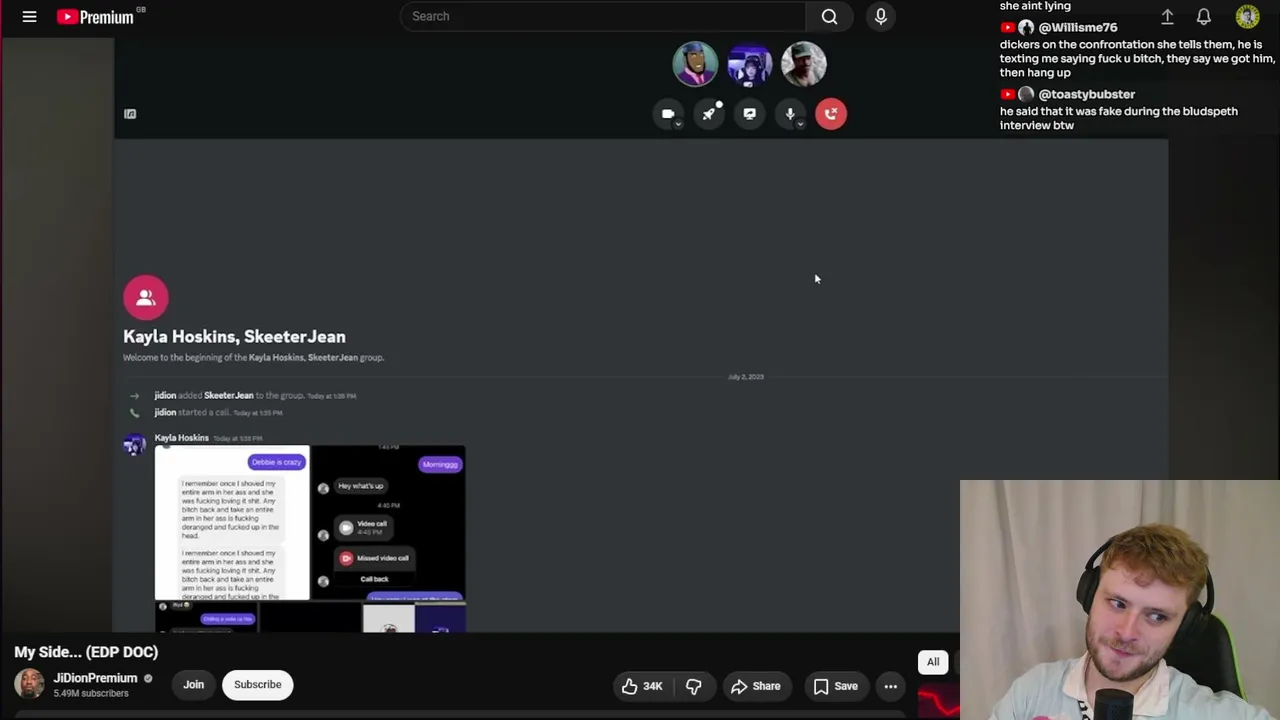Save the video to a playlist
The height and width of the screenshot is (720, 1280).
point(835,686)
